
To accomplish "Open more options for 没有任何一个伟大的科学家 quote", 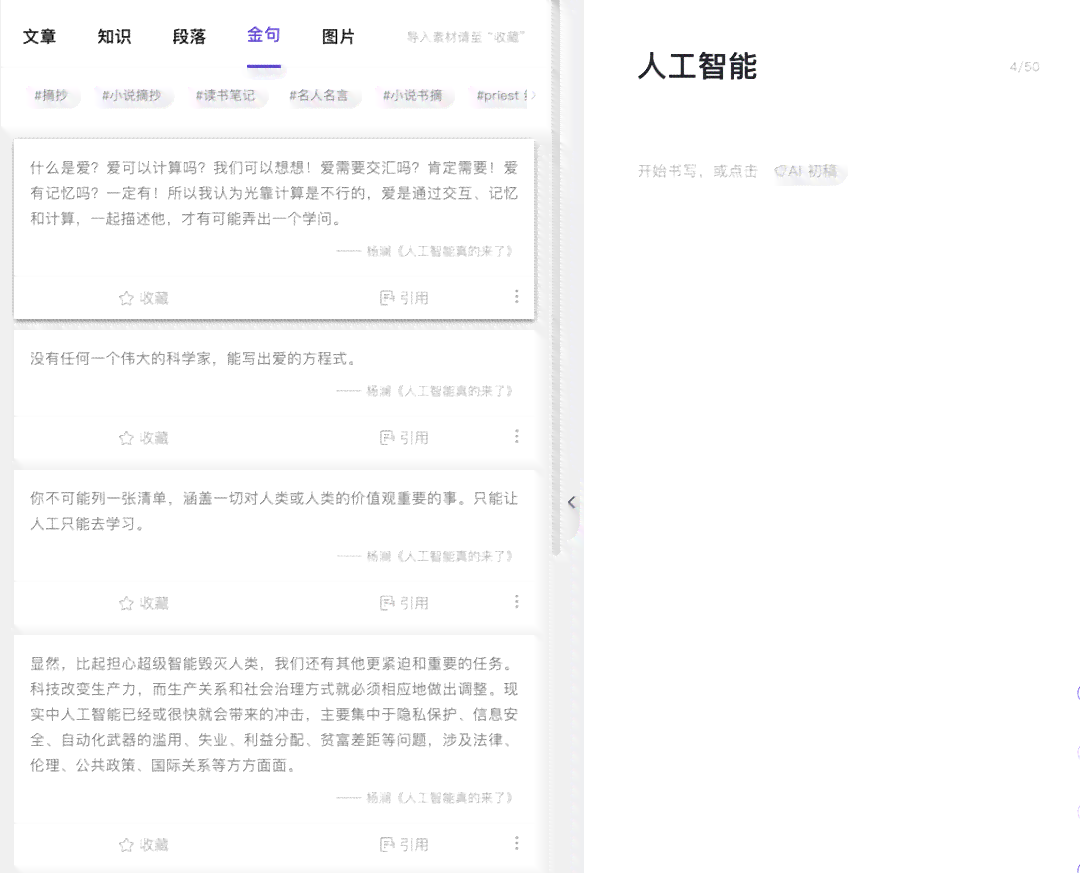I will coord(517,436).
